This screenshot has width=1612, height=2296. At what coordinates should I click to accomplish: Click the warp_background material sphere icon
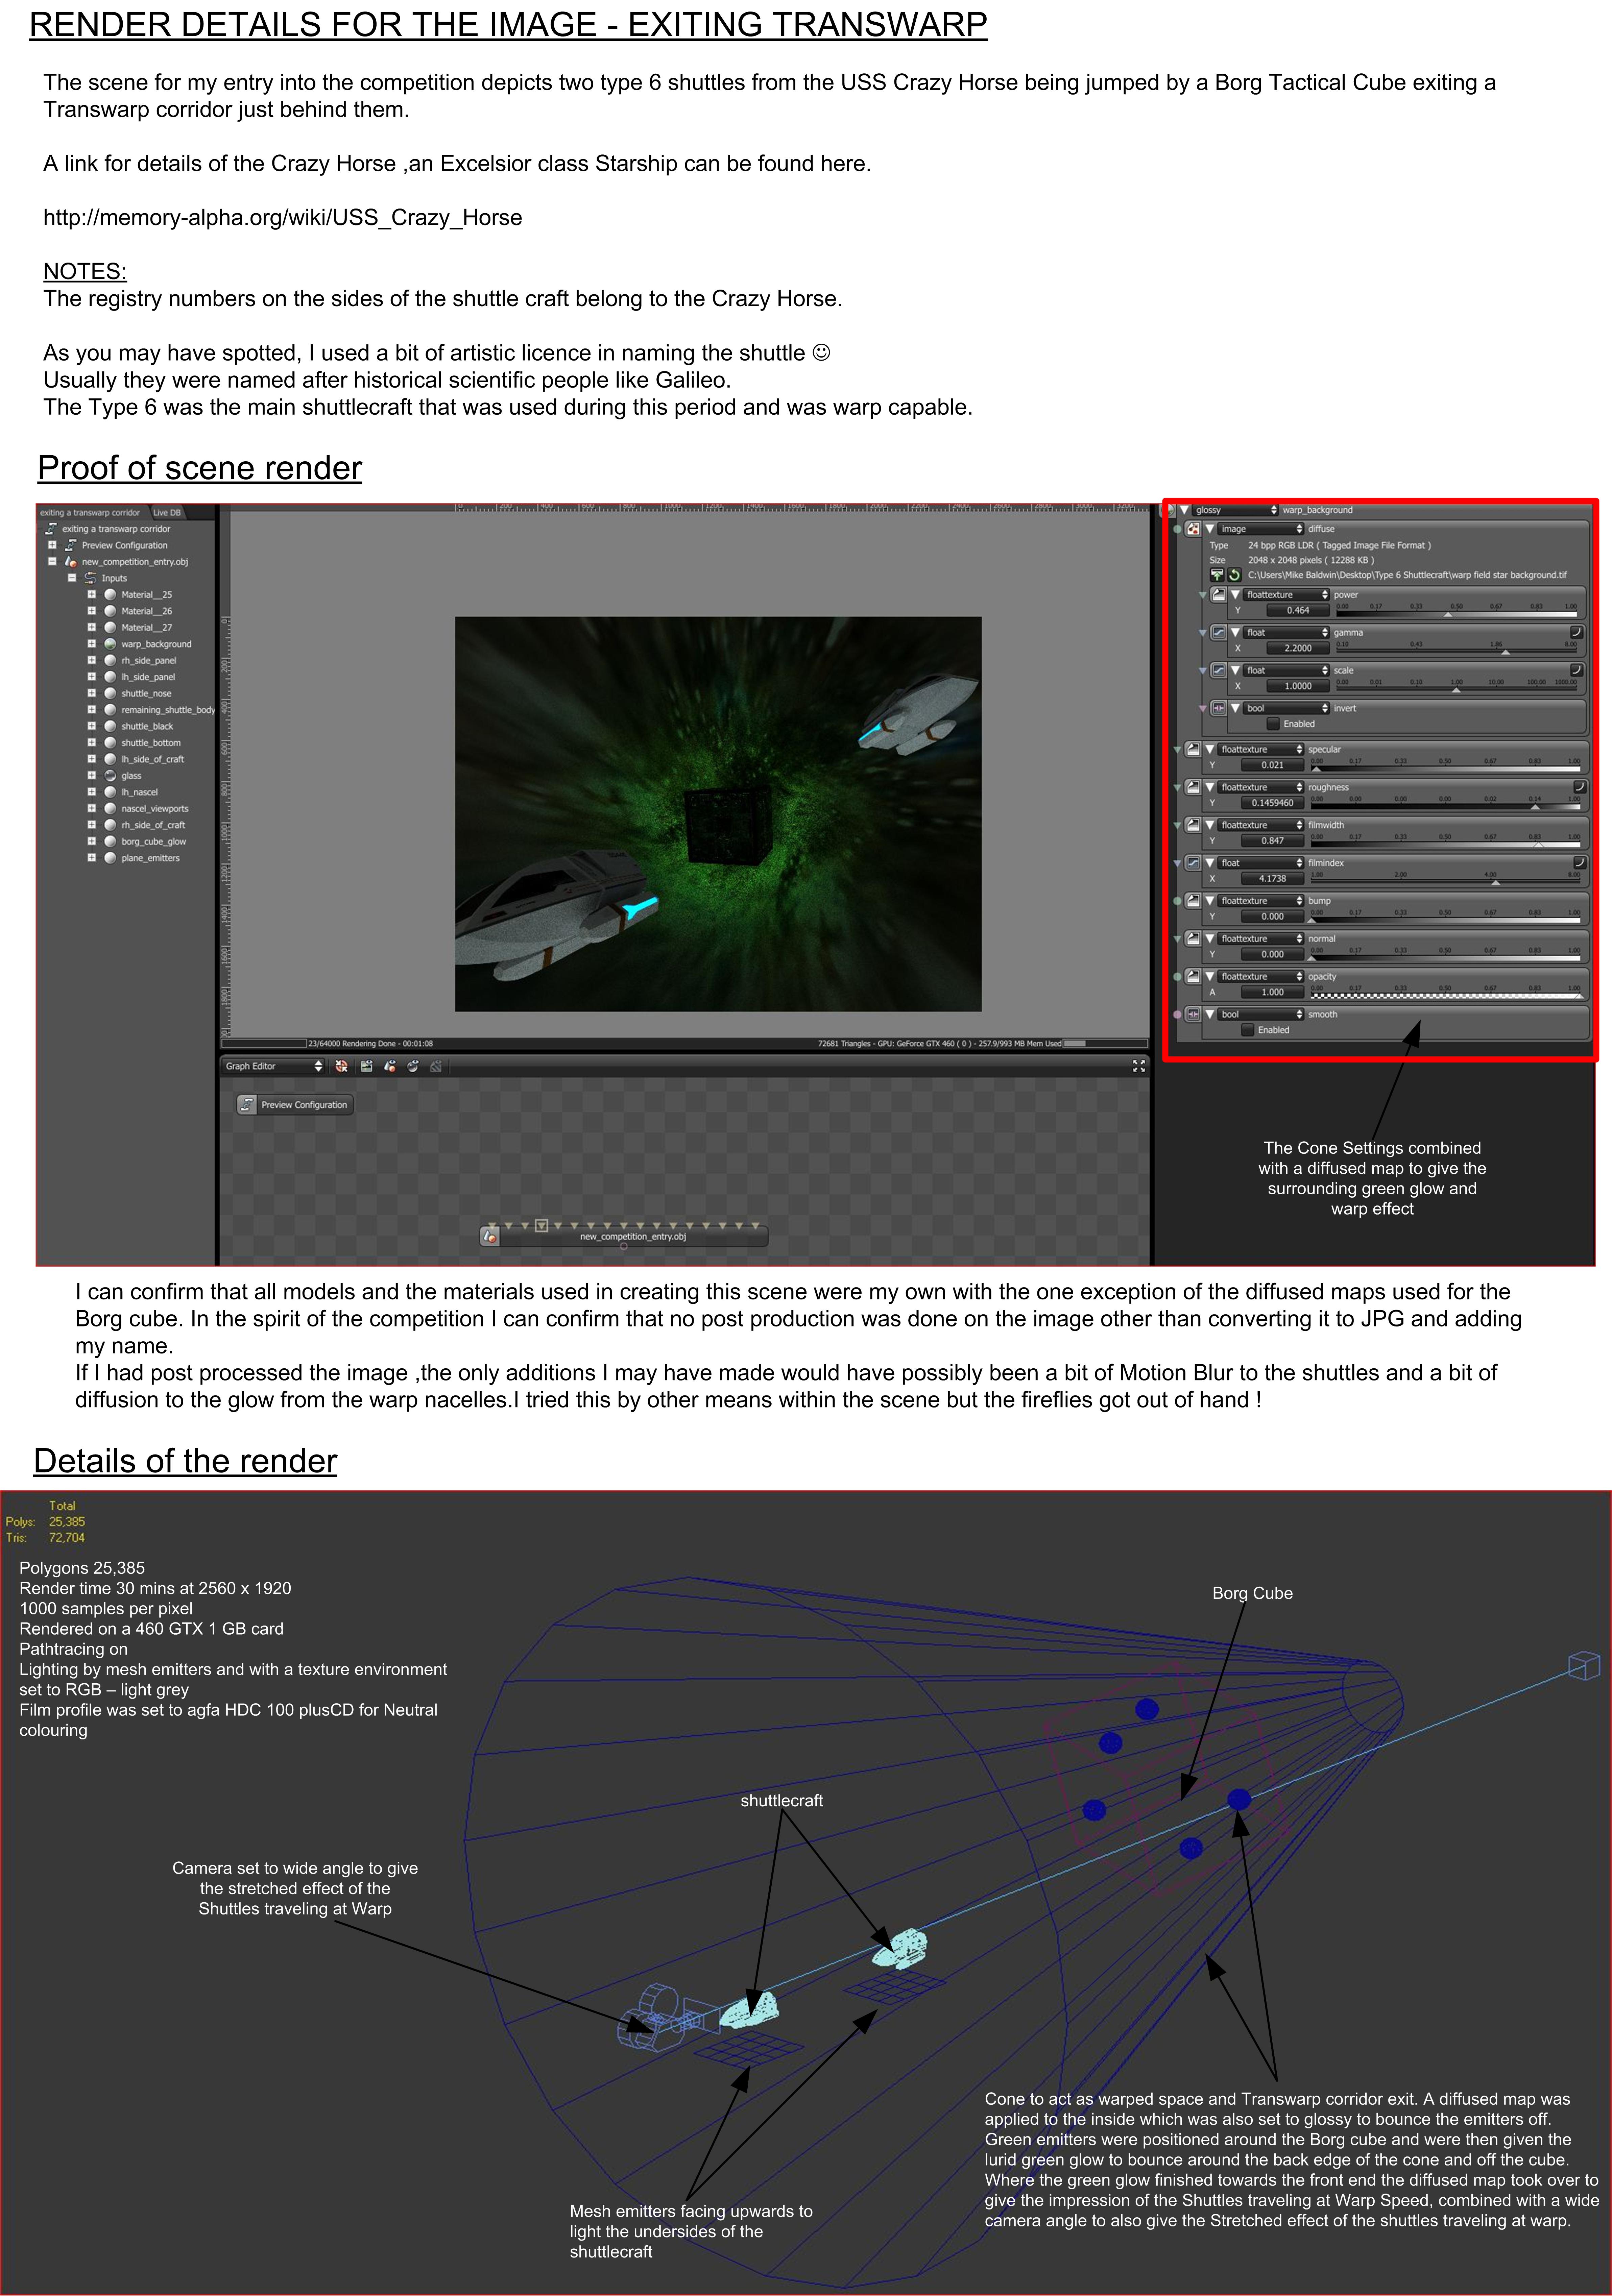click(x=110, y=644)
